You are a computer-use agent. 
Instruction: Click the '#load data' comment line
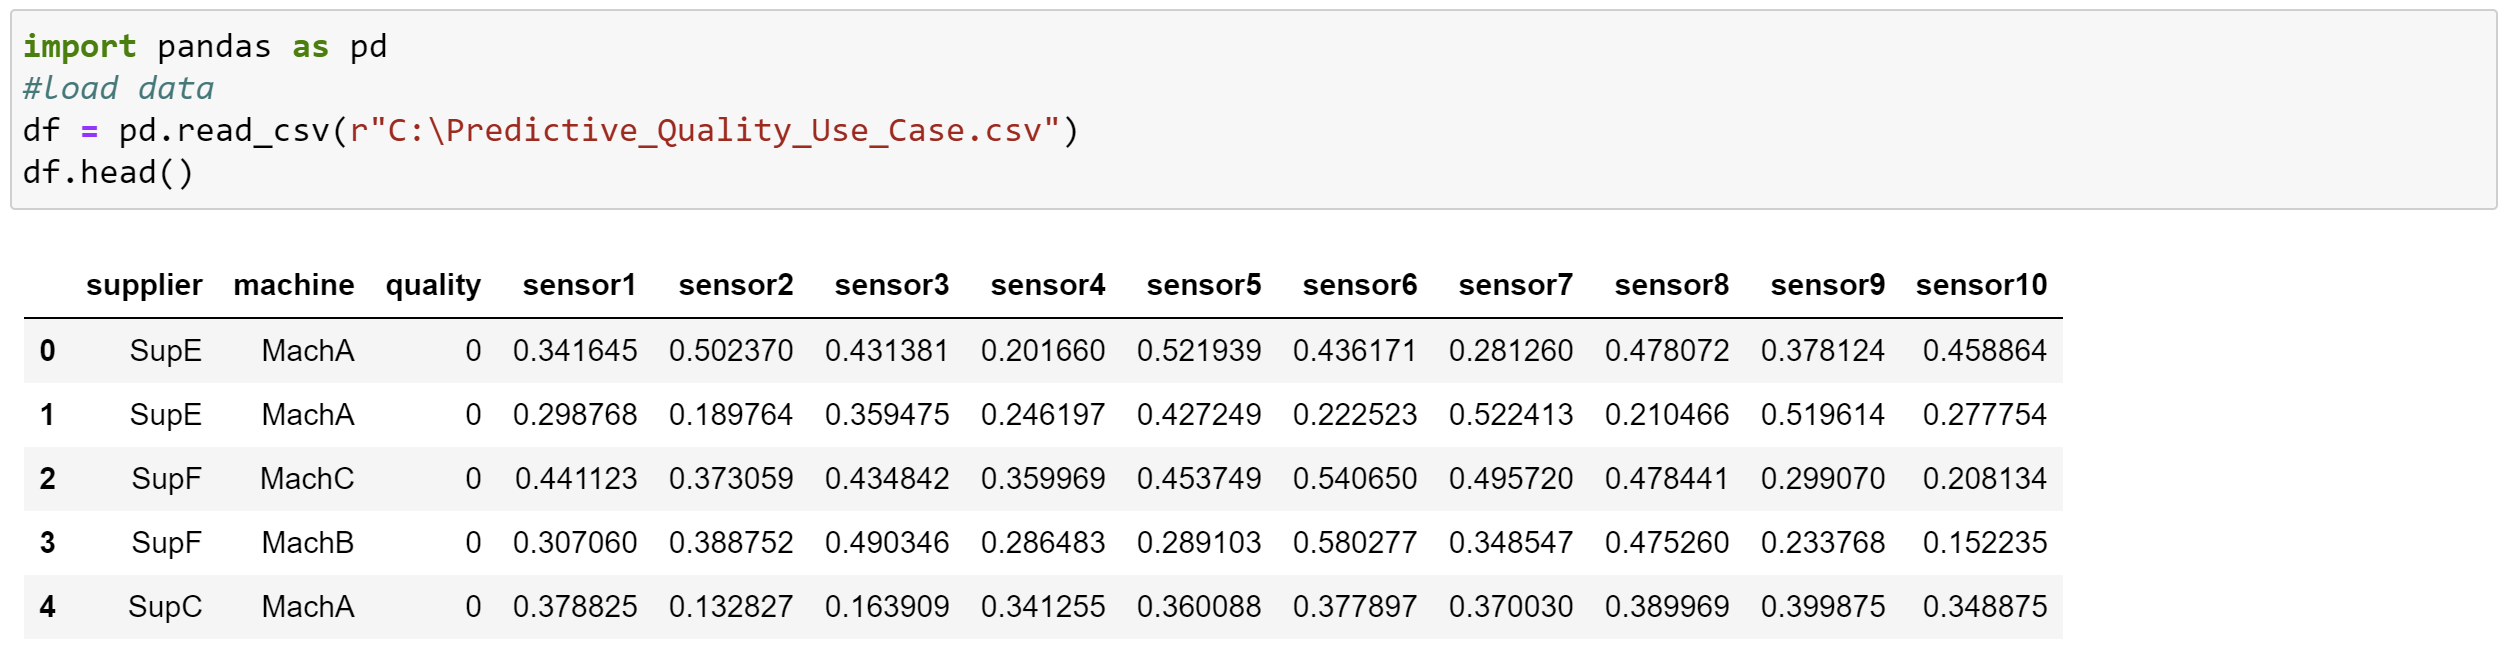[x=118, y=89]
